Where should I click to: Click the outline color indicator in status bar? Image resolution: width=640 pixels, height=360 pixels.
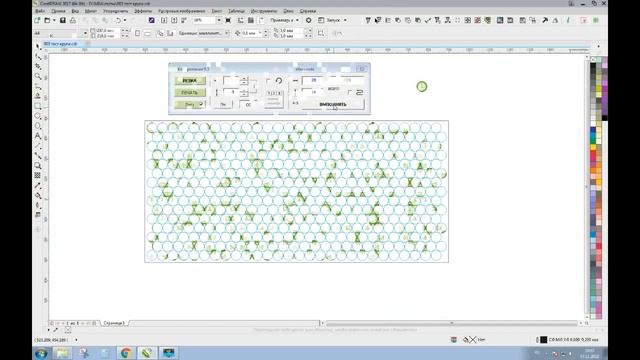543,340
